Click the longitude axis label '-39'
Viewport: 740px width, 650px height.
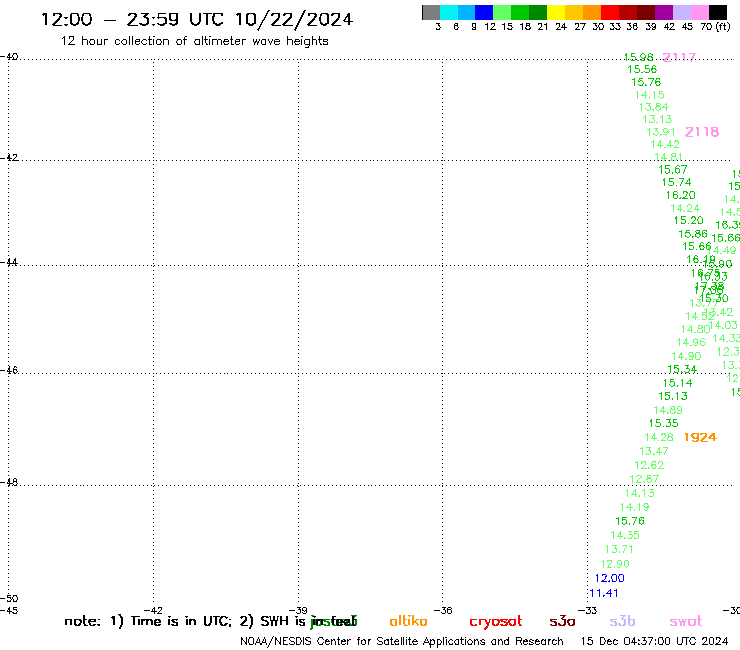tap(298, 610)
